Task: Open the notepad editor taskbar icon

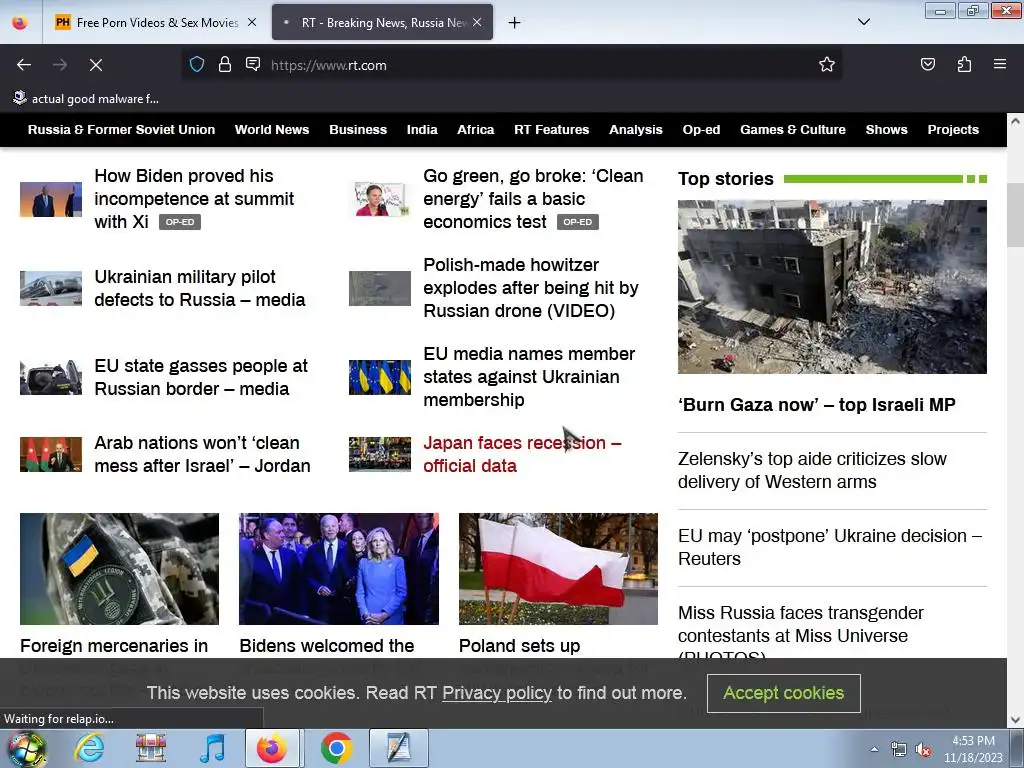Action: tap(398, 748)
